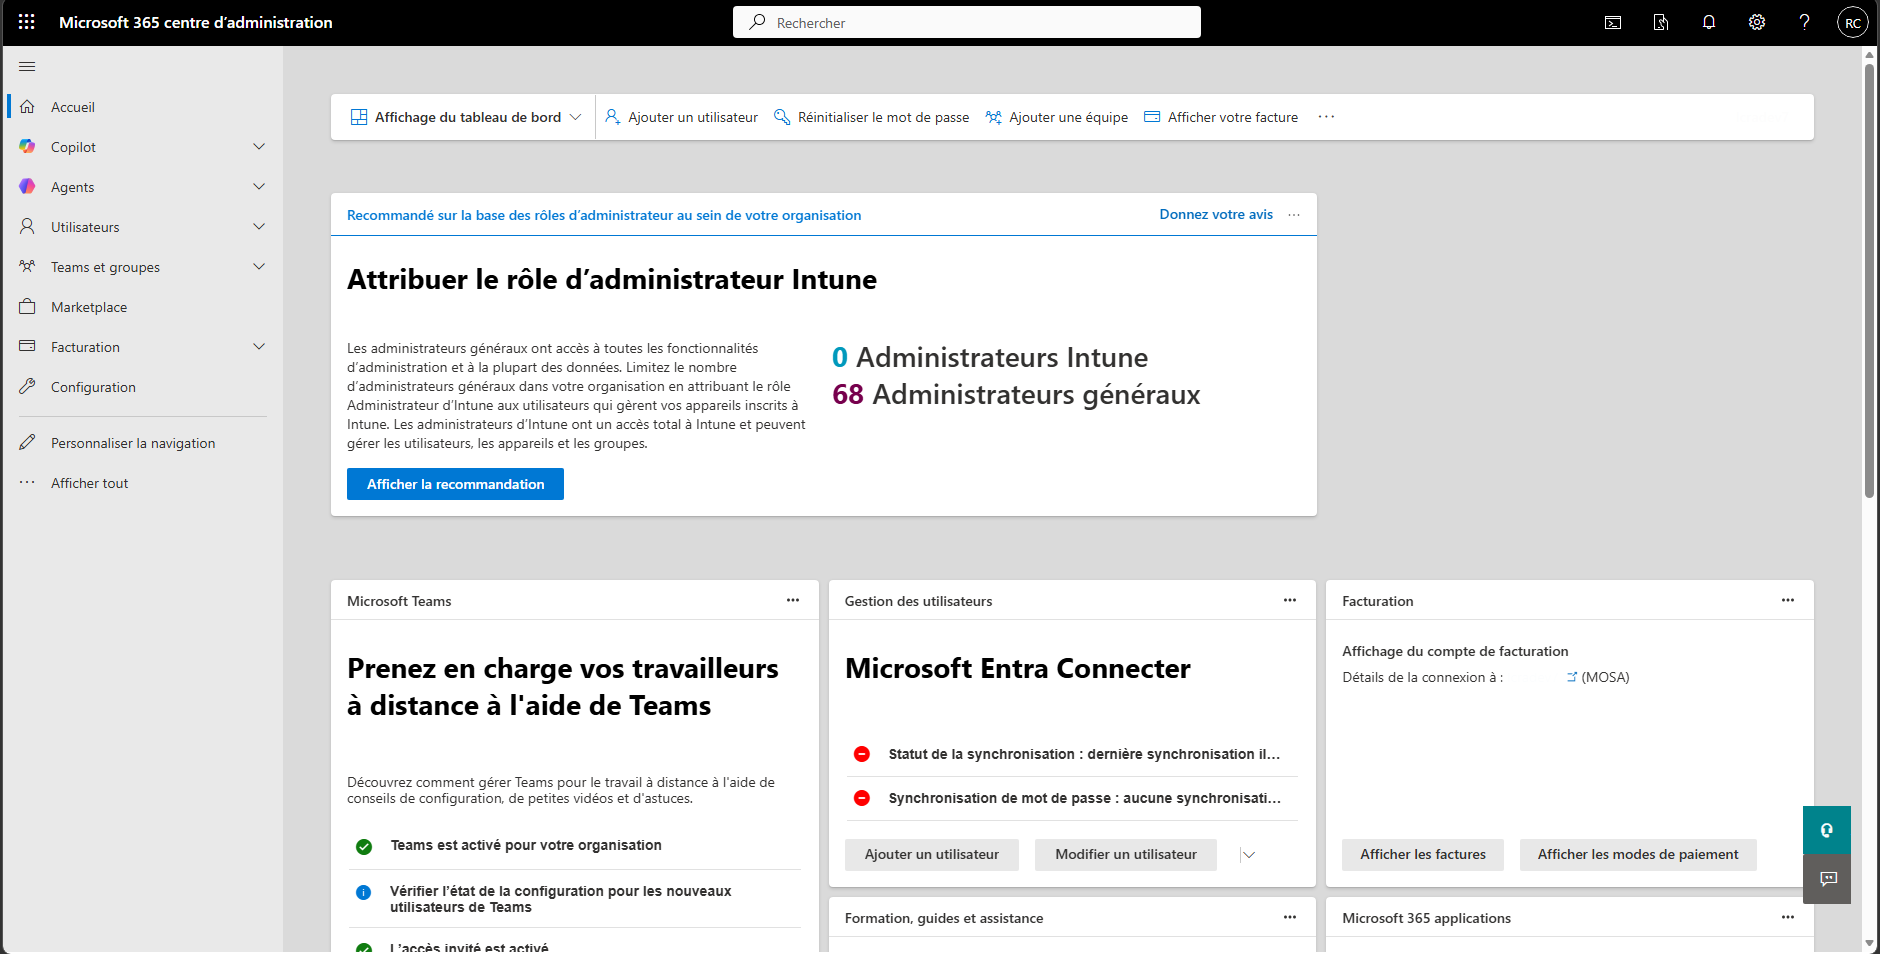
Task: Open more options on Facturation card
Action: click(1788, 600)
